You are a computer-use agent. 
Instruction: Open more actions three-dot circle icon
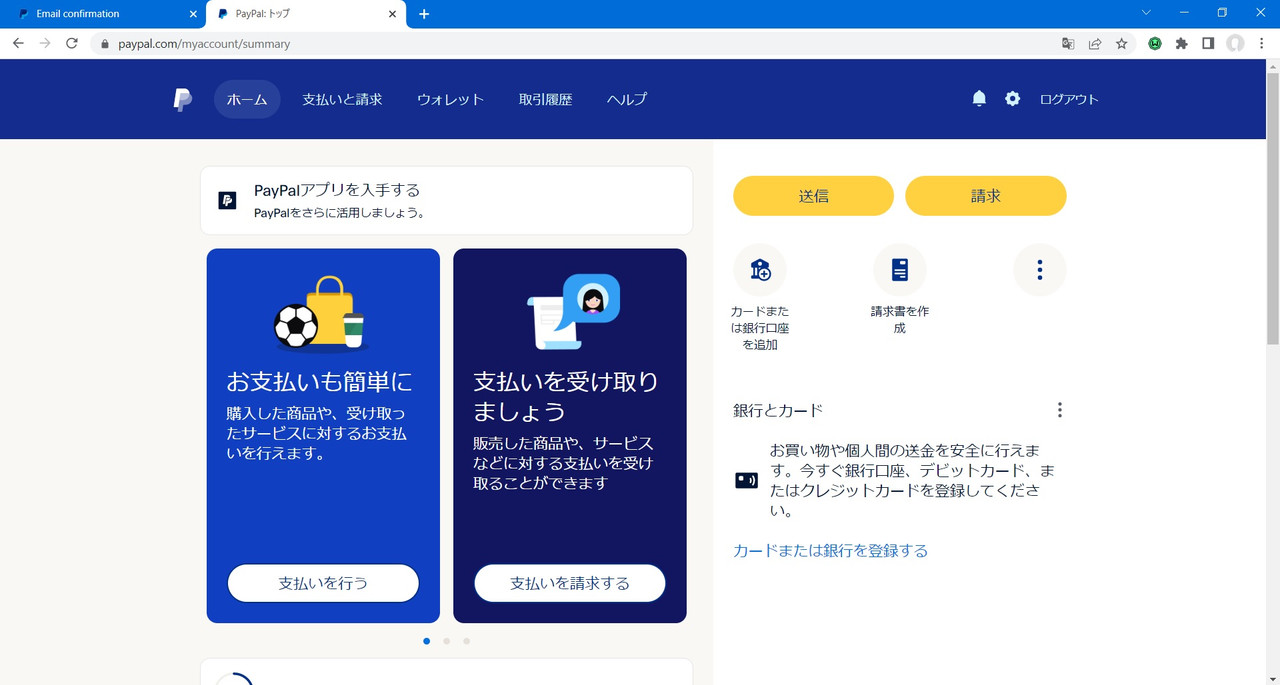point(1040,269)
